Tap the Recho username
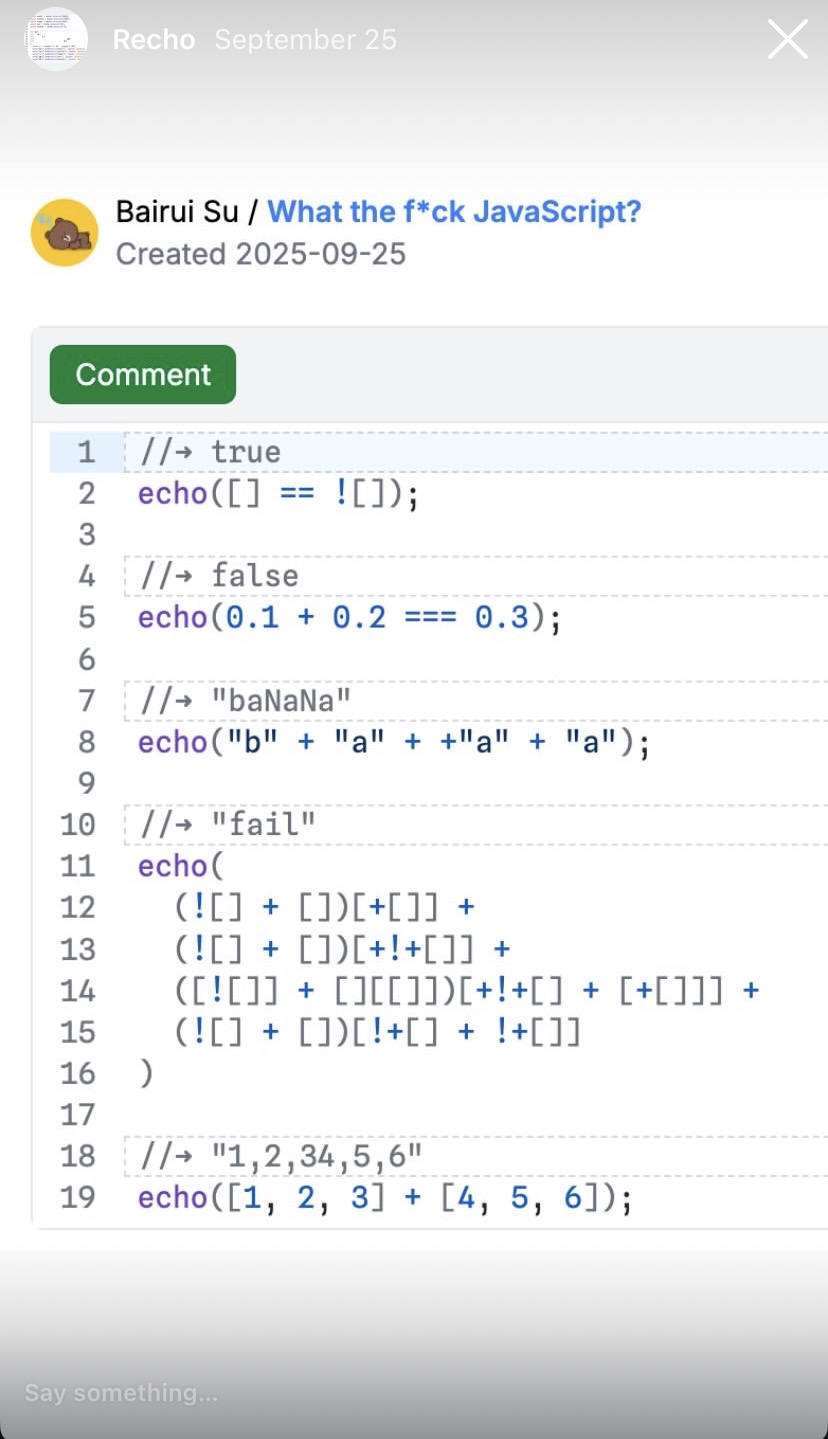This screenshot has height=1439, width=828. [x=153, y=40]
